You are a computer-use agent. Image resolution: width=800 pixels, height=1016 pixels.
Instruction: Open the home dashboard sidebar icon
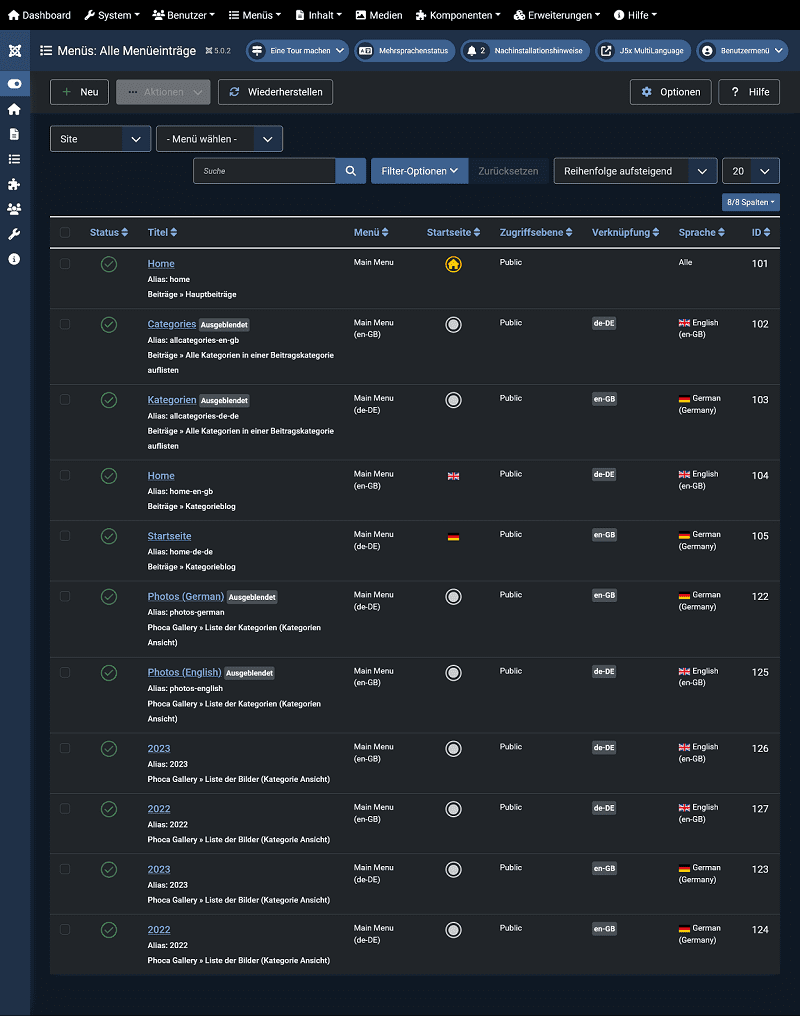(14, 109)
